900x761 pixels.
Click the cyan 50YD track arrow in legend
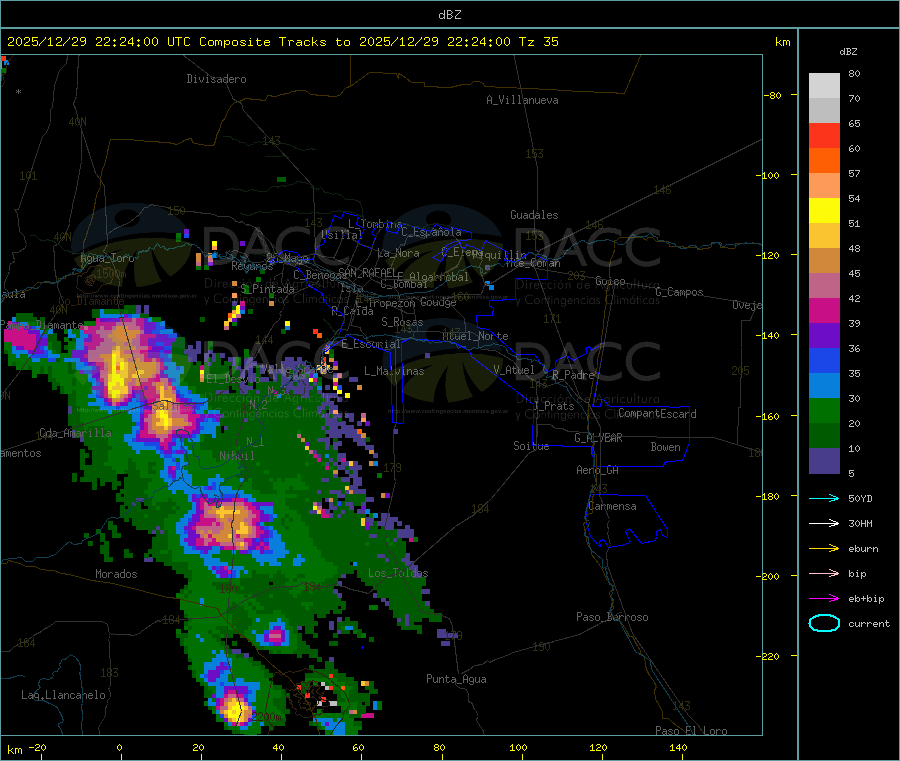coord(824,498)
